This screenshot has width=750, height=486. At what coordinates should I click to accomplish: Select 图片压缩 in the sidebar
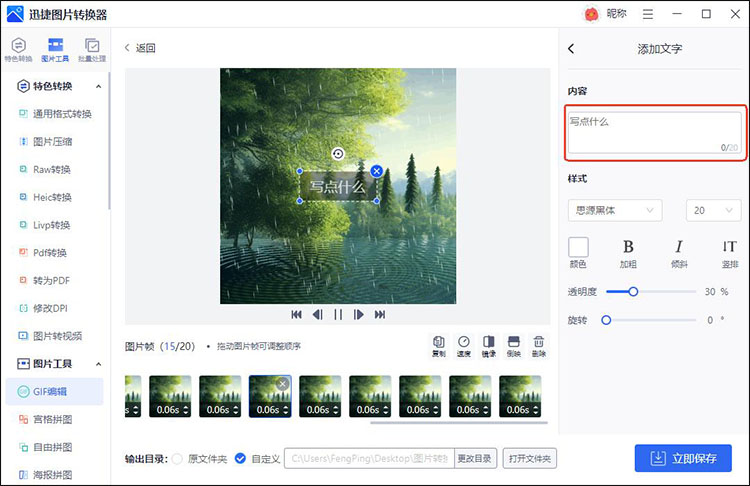(x=45, y=142)
